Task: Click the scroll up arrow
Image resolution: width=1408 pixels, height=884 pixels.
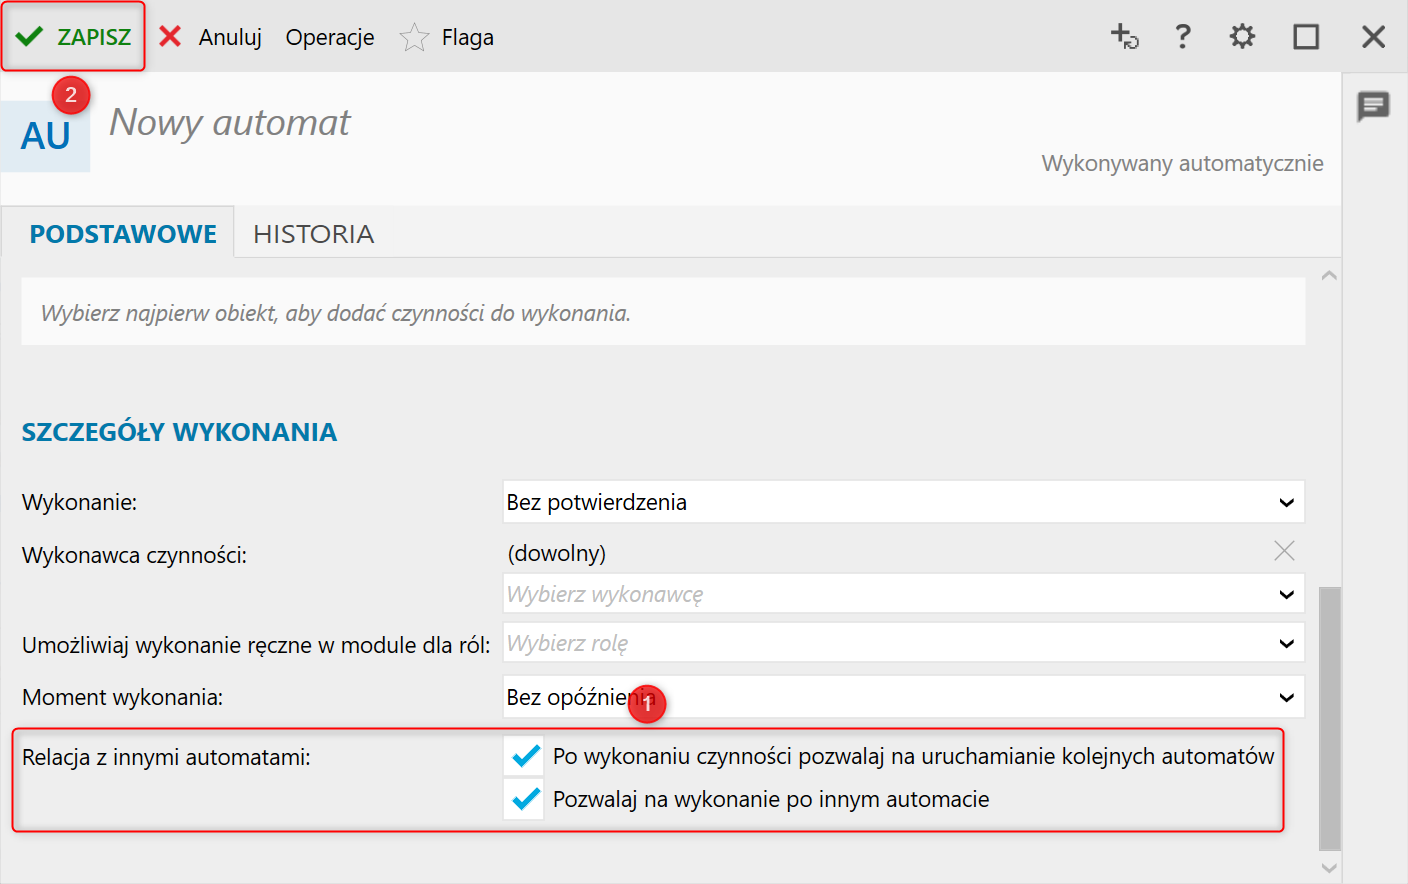Action: tap(1329, 275)
